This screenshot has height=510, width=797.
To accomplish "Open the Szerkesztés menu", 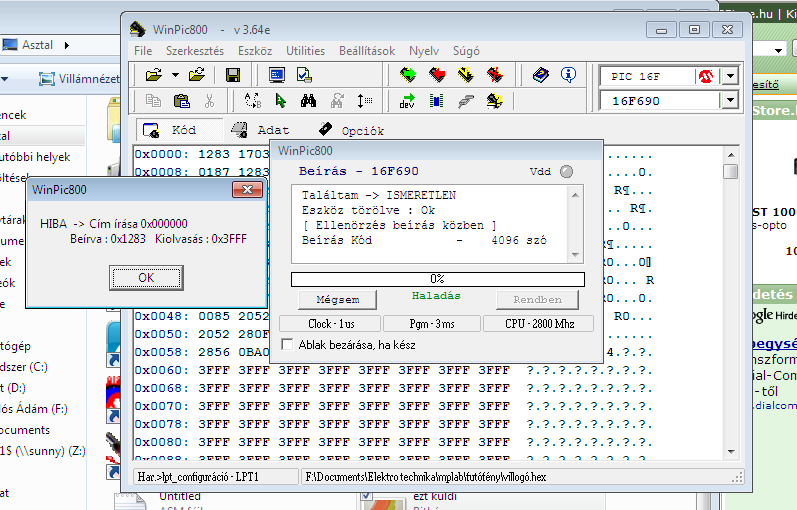I will tap(195, 51).
